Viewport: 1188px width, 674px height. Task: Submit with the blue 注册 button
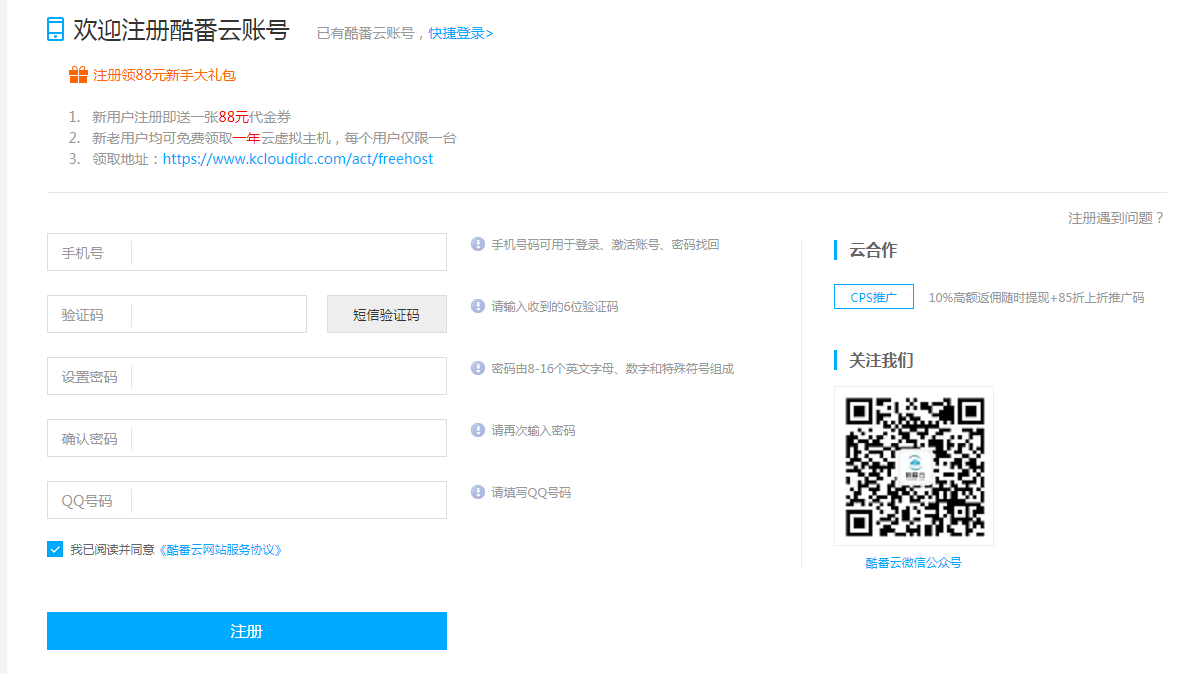[247, 631]
